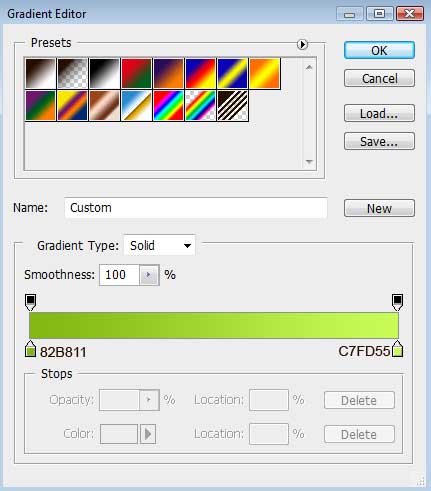This screenshot has height=491, width=431.
Task: Open the Smoothness slider popup arrow
Action: pos(149,275)
